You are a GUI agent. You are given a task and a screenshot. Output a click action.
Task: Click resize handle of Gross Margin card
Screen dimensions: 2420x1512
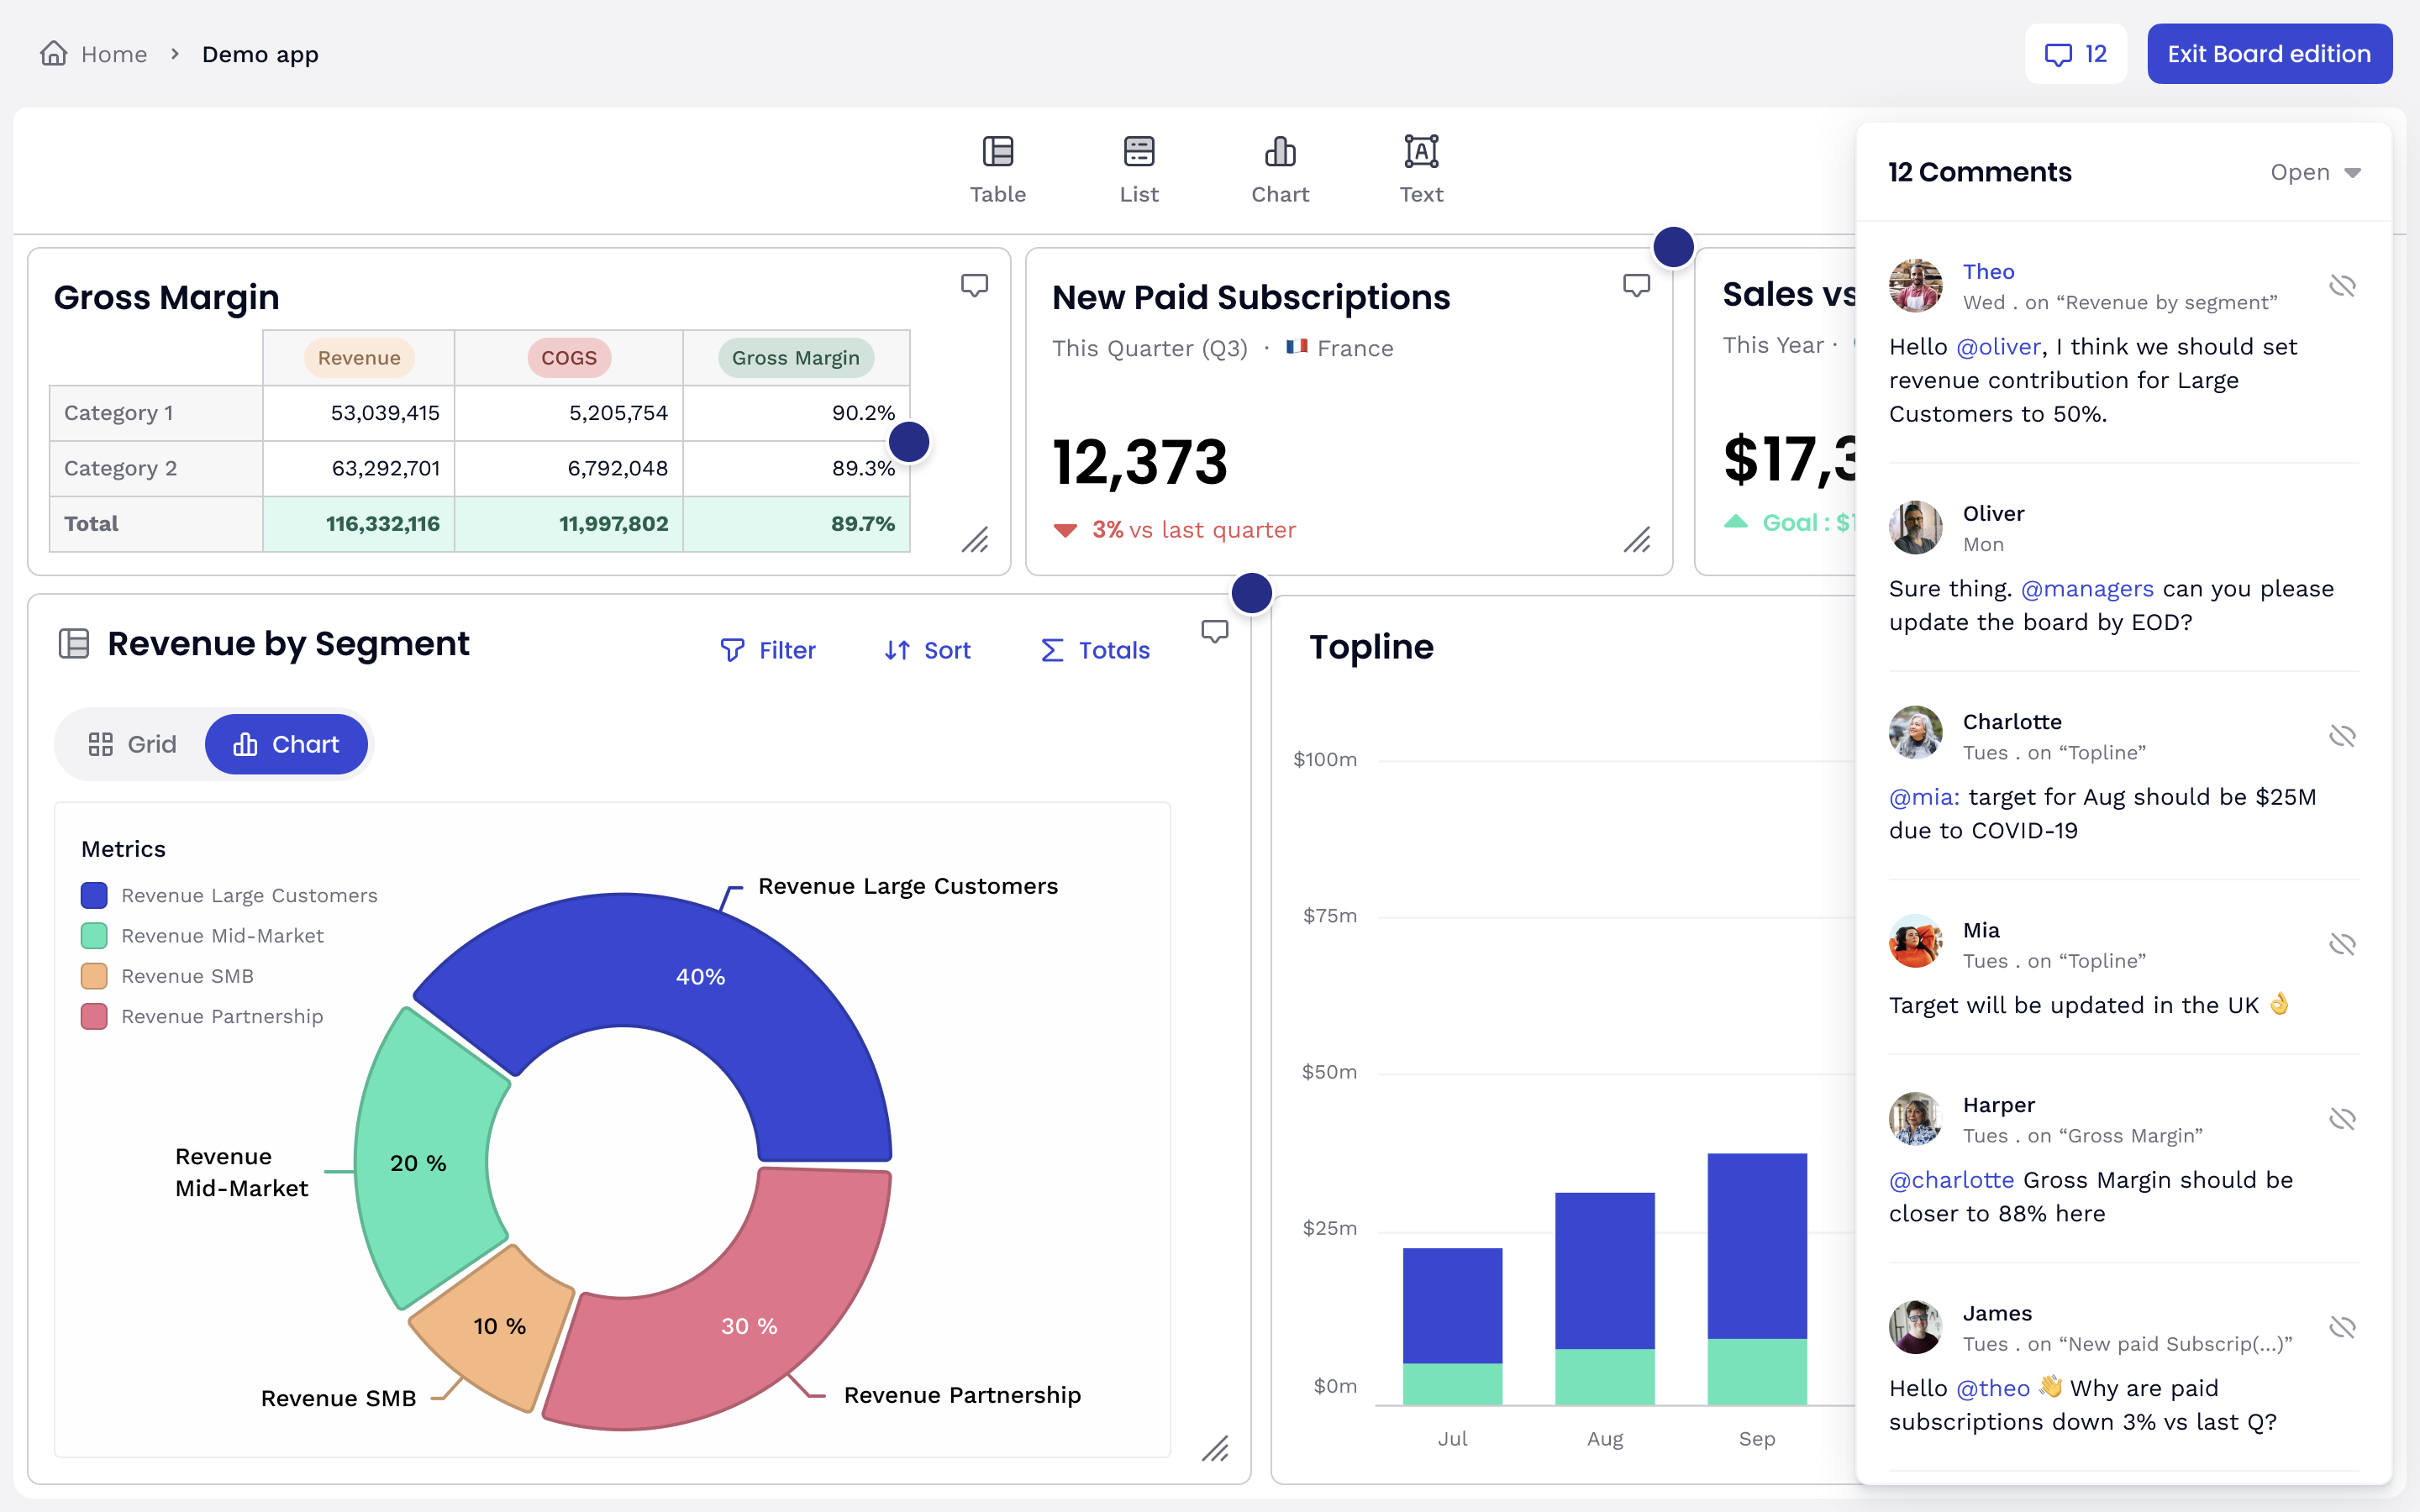coord(975,540)
